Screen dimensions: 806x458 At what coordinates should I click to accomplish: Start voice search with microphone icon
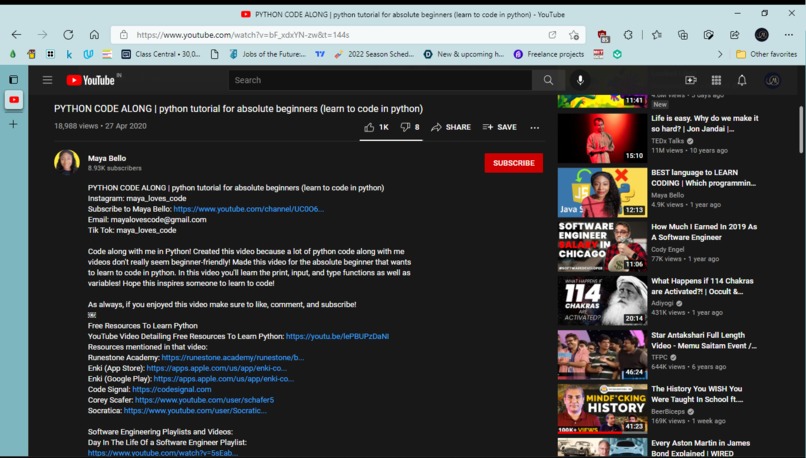coord(580,80)
